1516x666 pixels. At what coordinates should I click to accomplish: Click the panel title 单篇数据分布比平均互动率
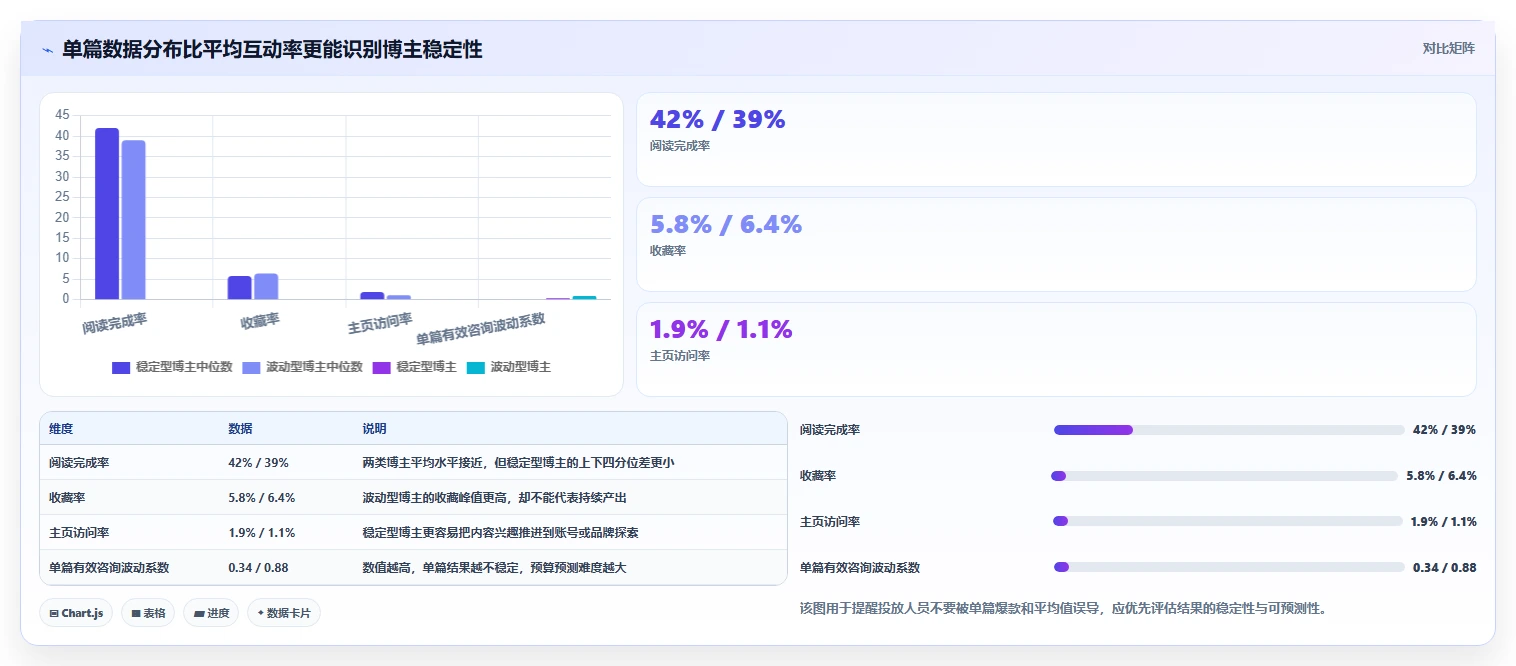272,50
